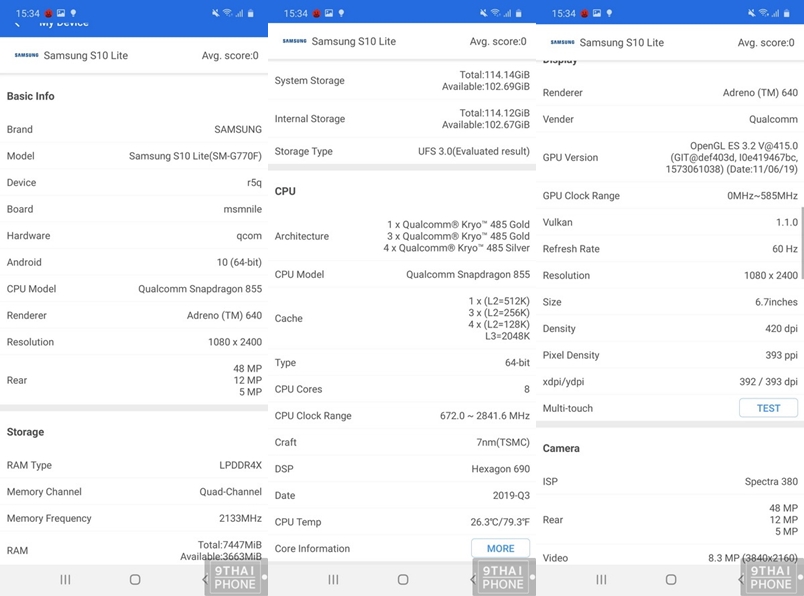Tap the Samsung logo above the Renderer row
This screenshot has width=804, height=596.
[562, 42]
